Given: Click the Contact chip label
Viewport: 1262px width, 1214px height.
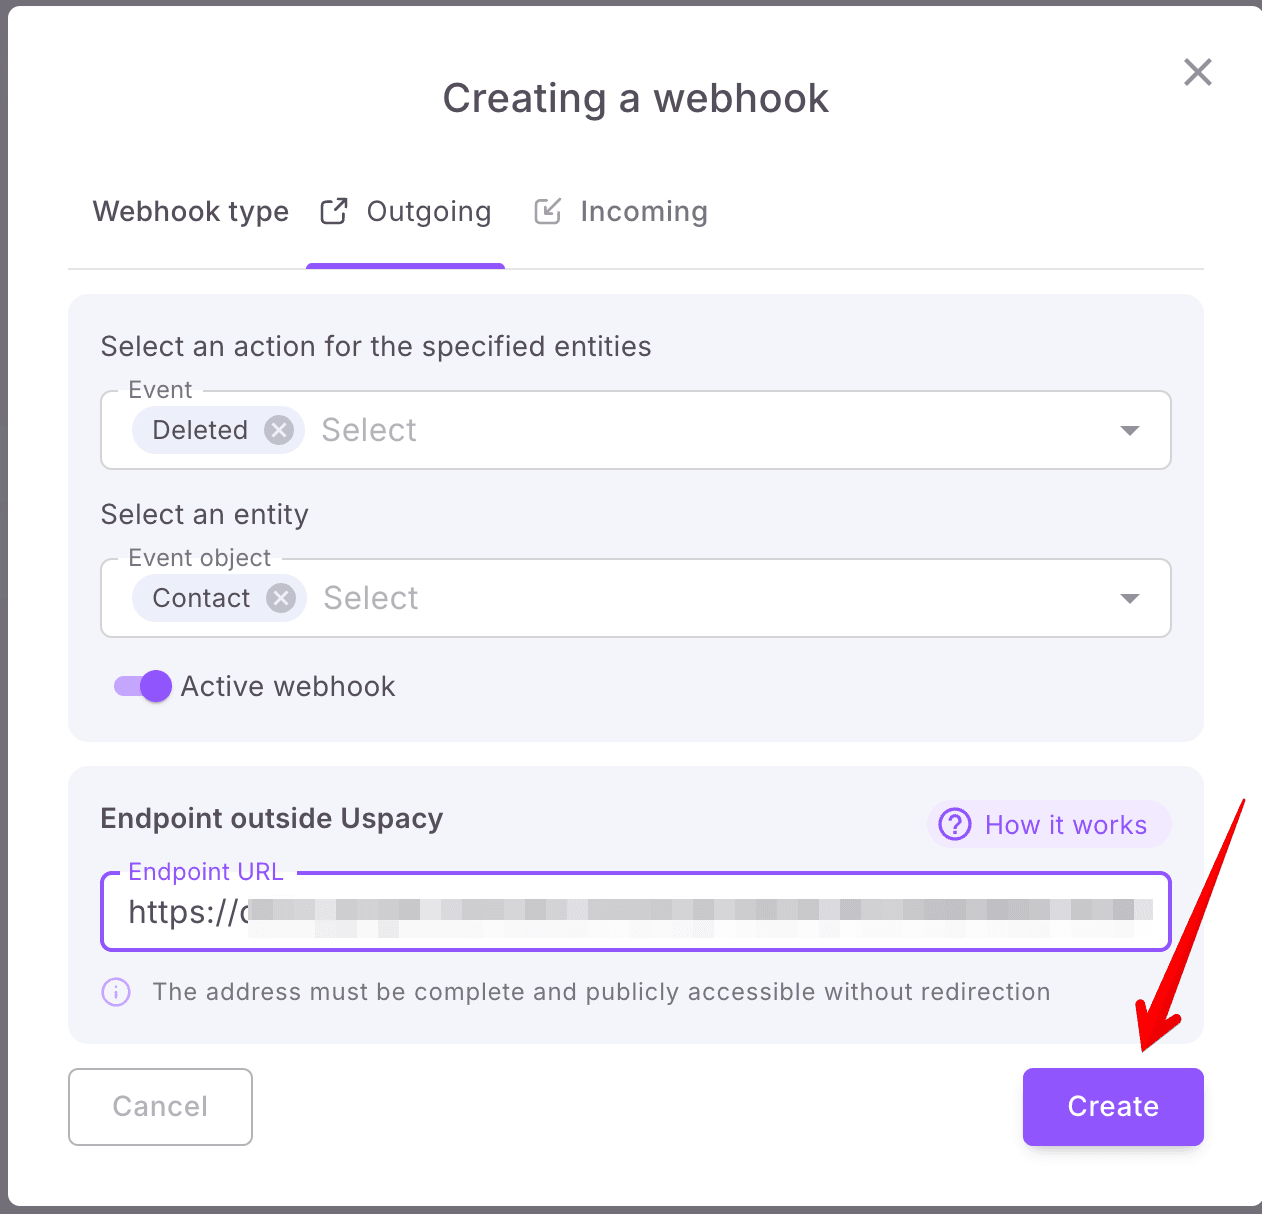Looking at the screenshot, I should point(201,598).
